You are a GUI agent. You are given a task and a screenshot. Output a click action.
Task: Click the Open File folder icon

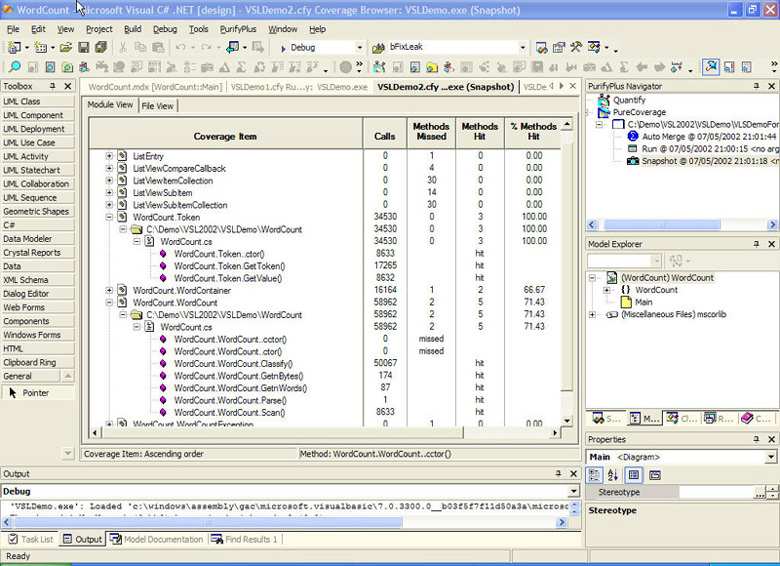(66, 47)
